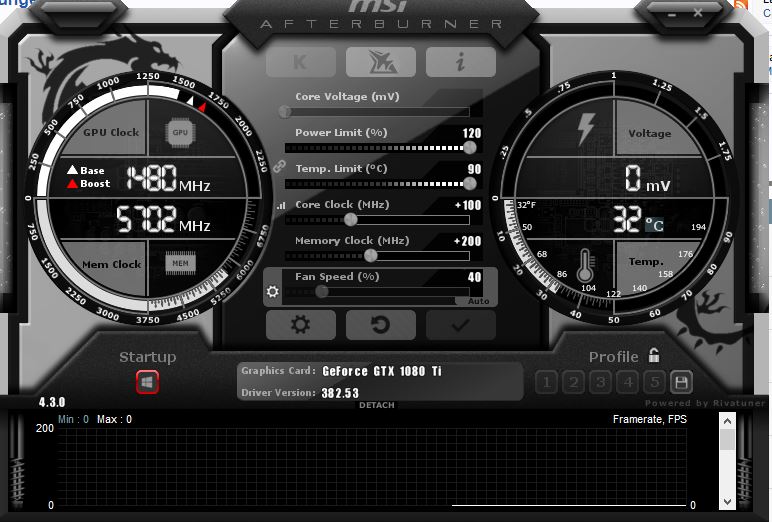Select profile slot 5
Image resolution: width=772 pixels, height=522 pixels.
654,382
